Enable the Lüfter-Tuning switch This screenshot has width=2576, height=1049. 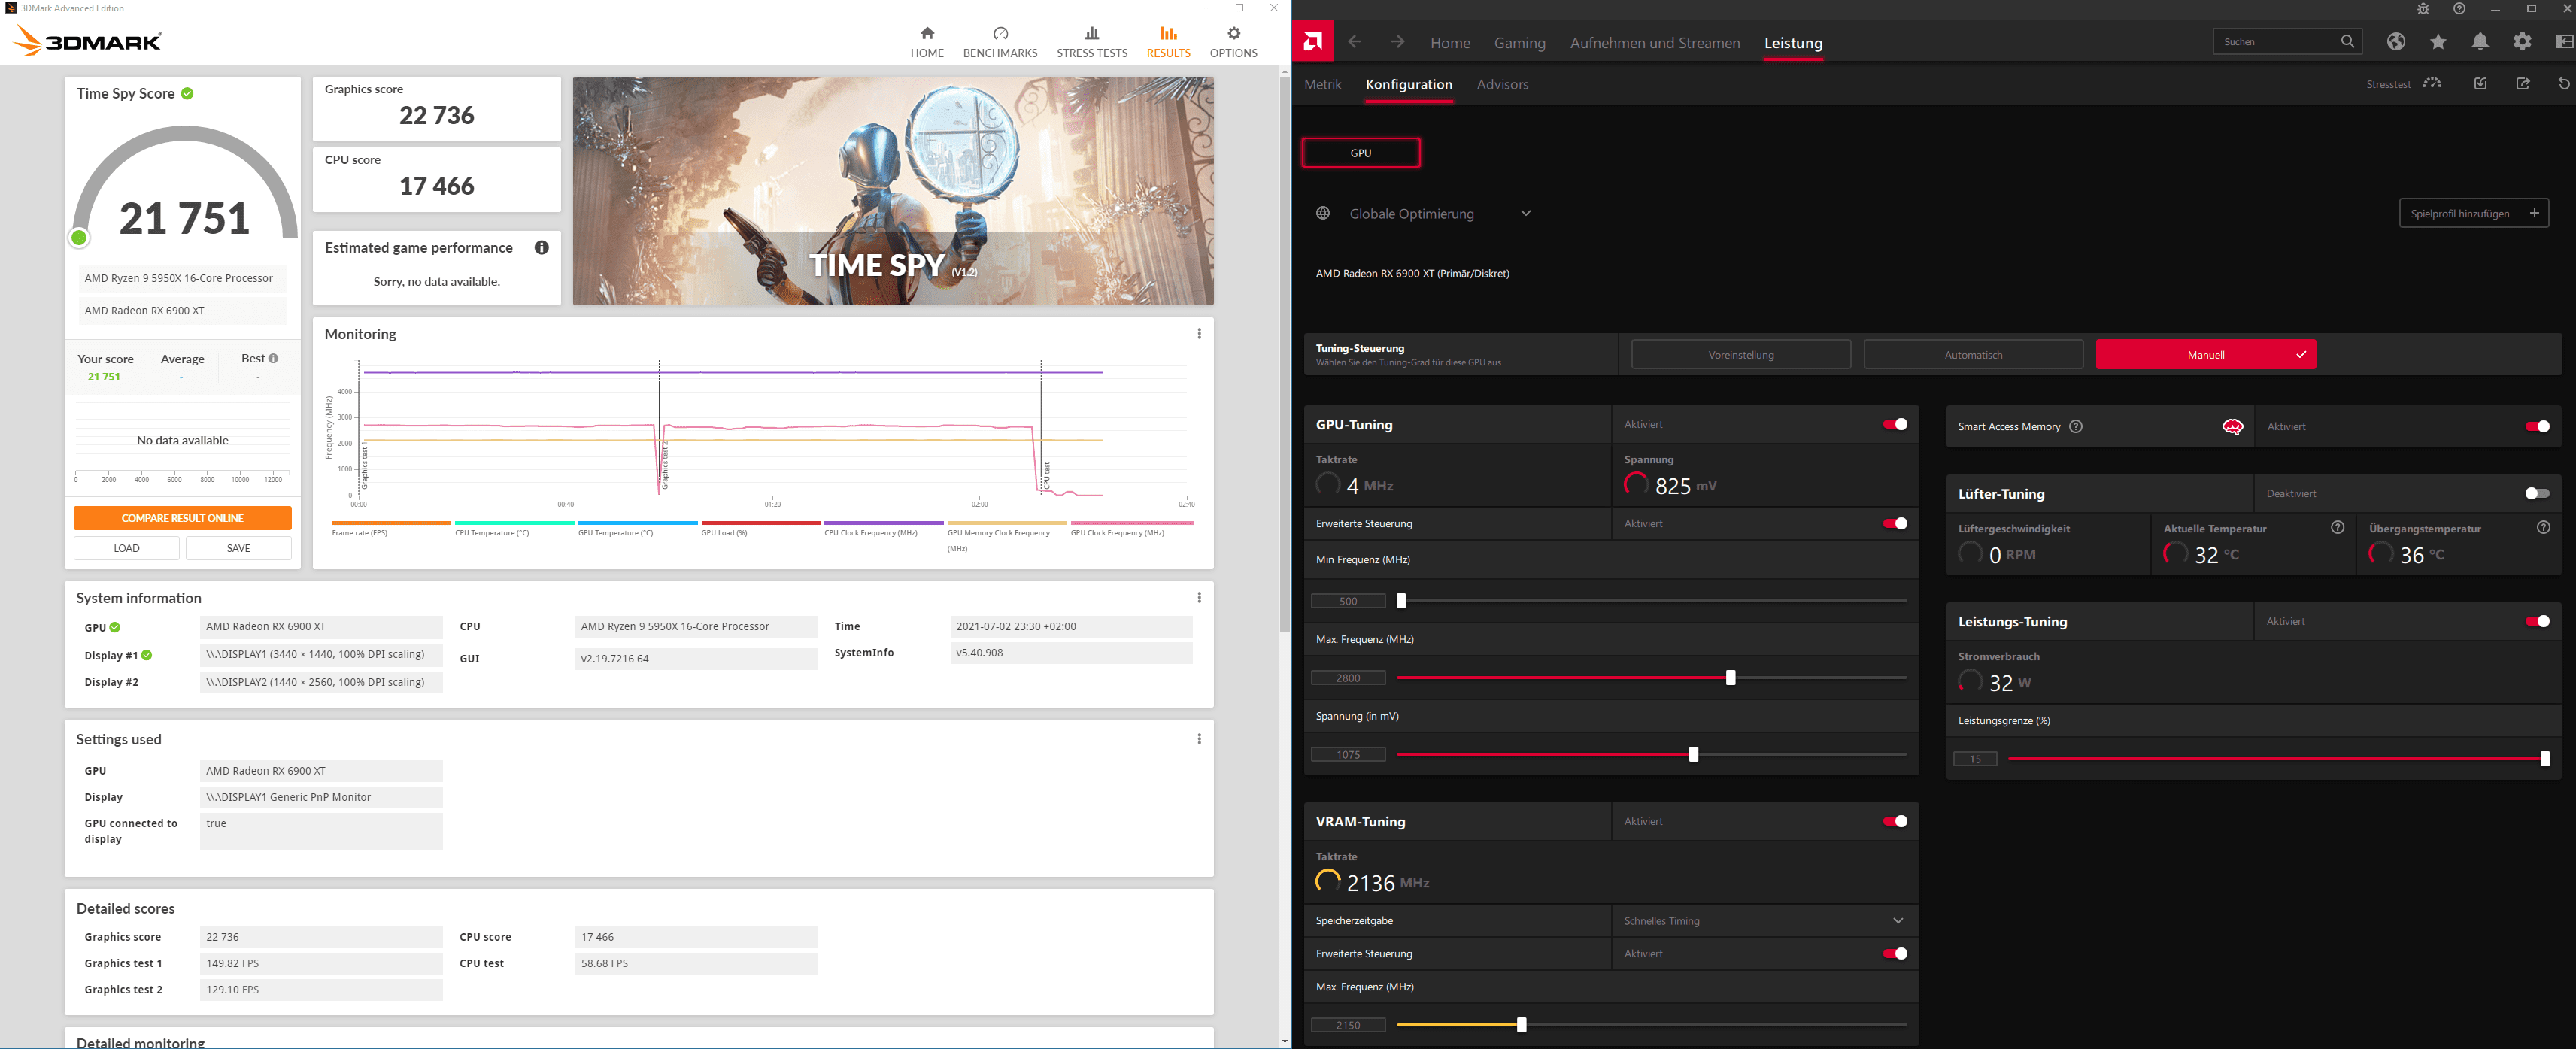[x=2536, y=494]
